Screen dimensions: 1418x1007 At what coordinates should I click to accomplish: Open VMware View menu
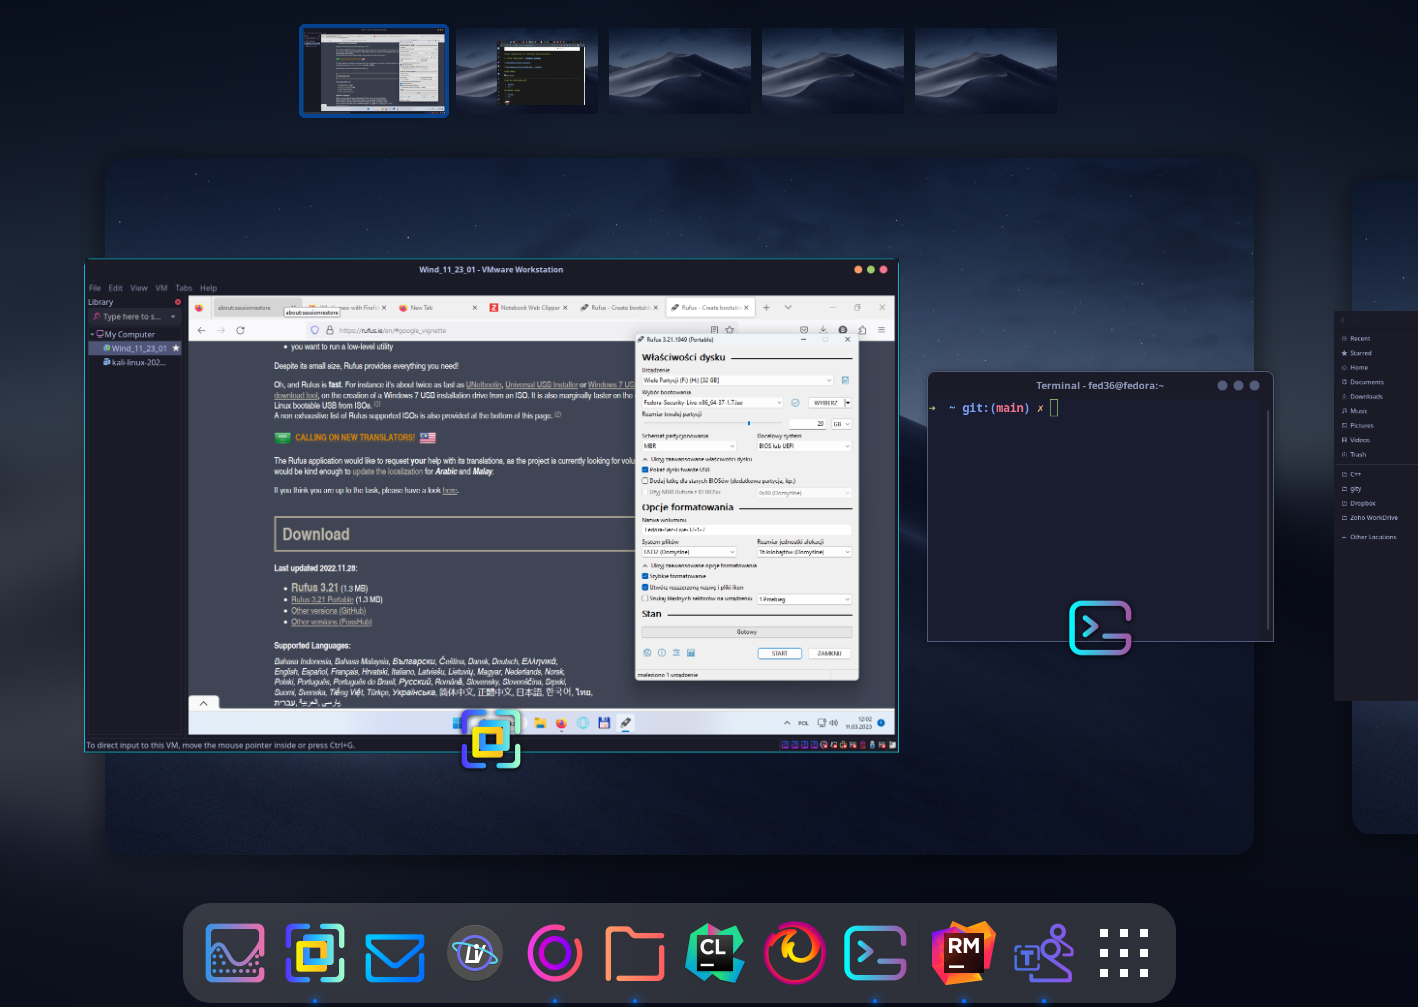point(139,288)
